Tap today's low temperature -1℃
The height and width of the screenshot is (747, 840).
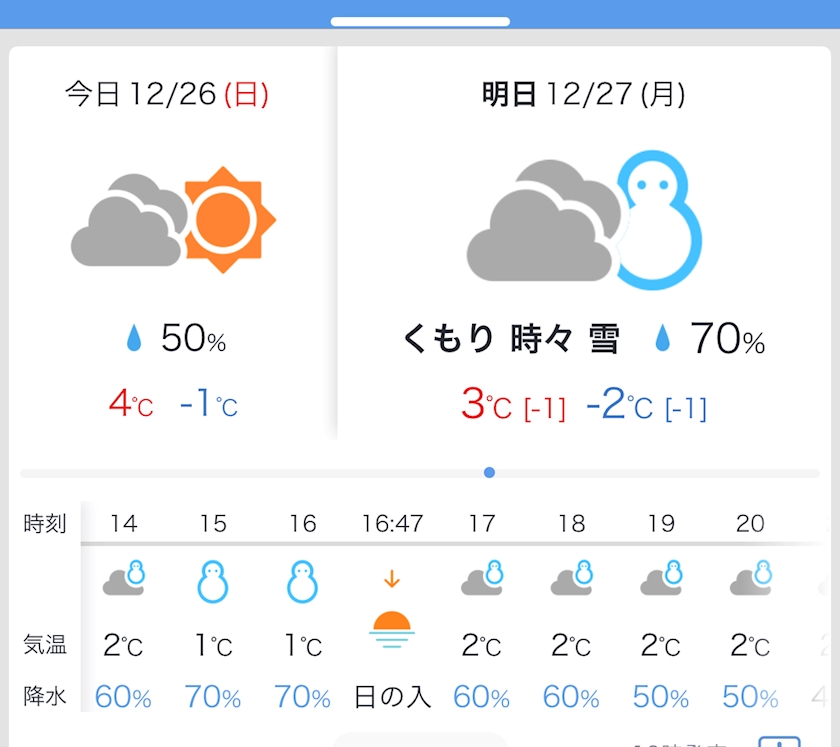tap(208, 404)
